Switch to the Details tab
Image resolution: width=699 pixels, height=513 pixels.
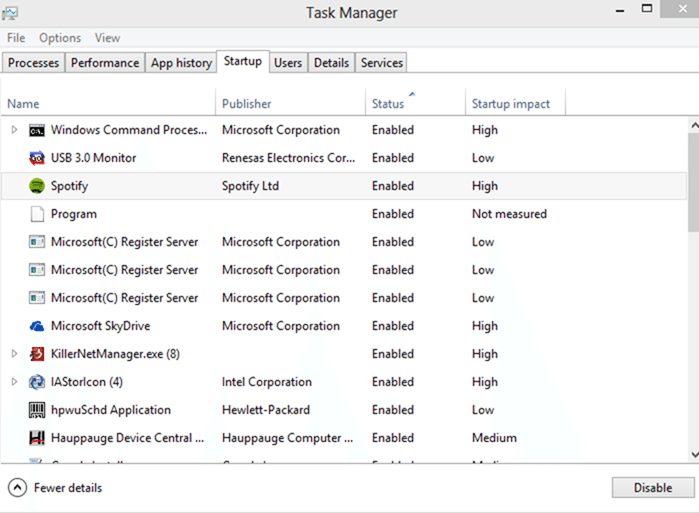(x=331, y=63)
